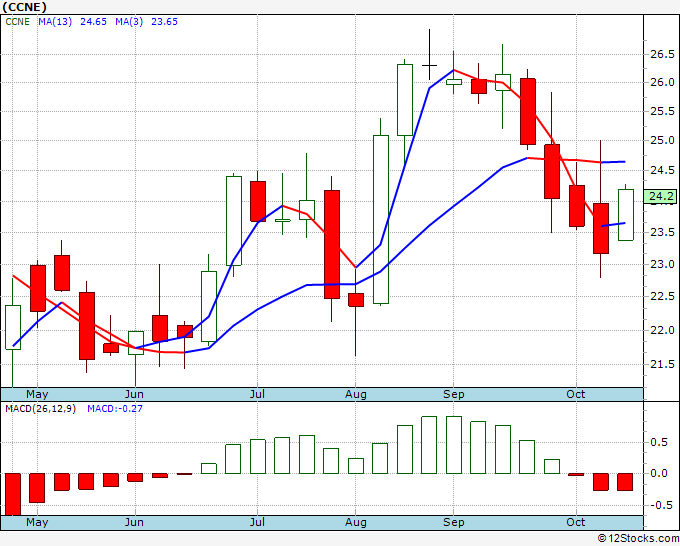Click the 0.5 MACD axis label

tap(659, 443)
